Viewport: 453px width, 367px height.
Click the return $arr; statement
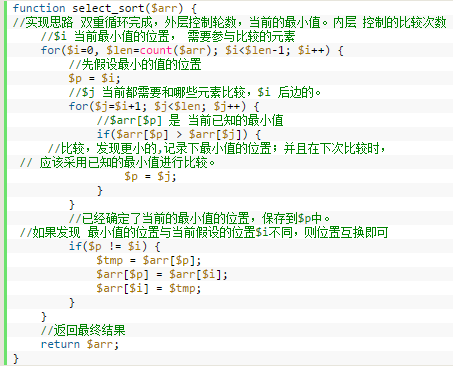[x=80, y=344]
